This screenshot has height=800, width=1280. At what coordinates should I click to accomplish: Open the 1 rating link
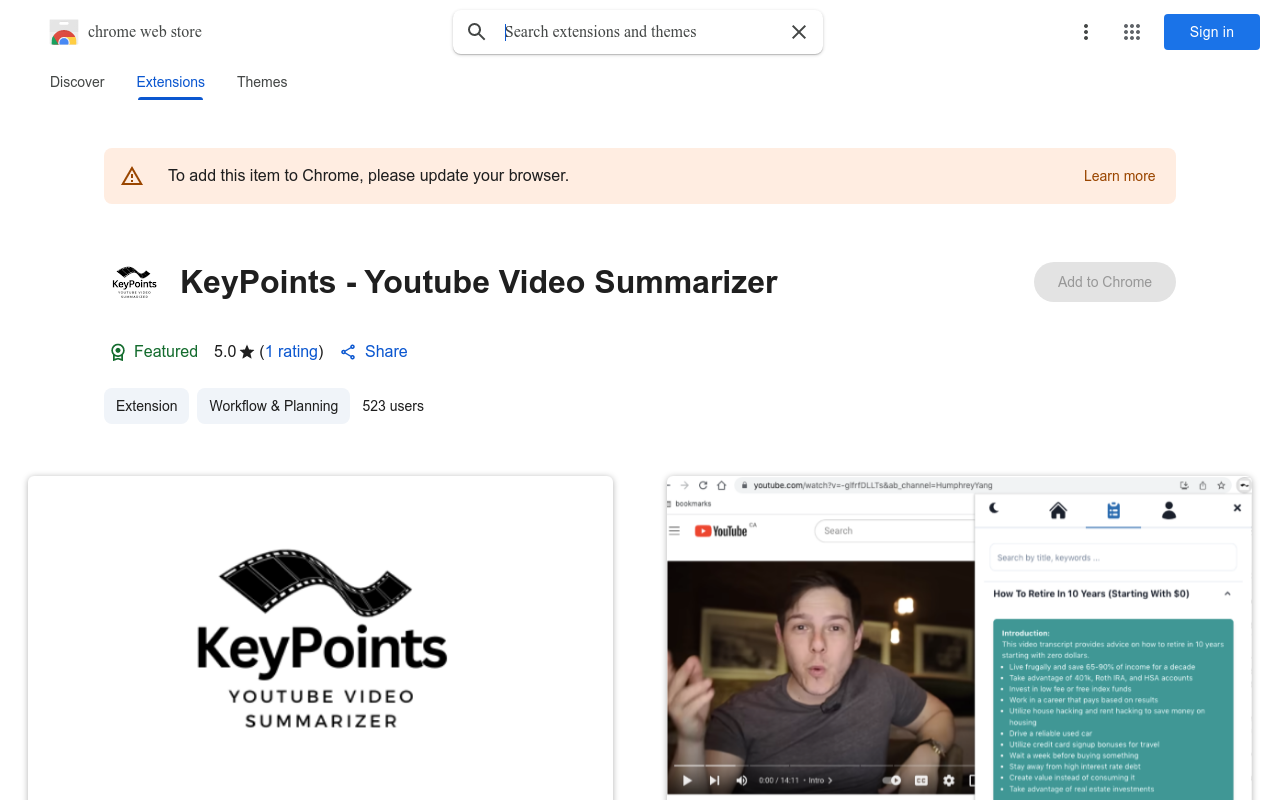[x=292, y=352]
